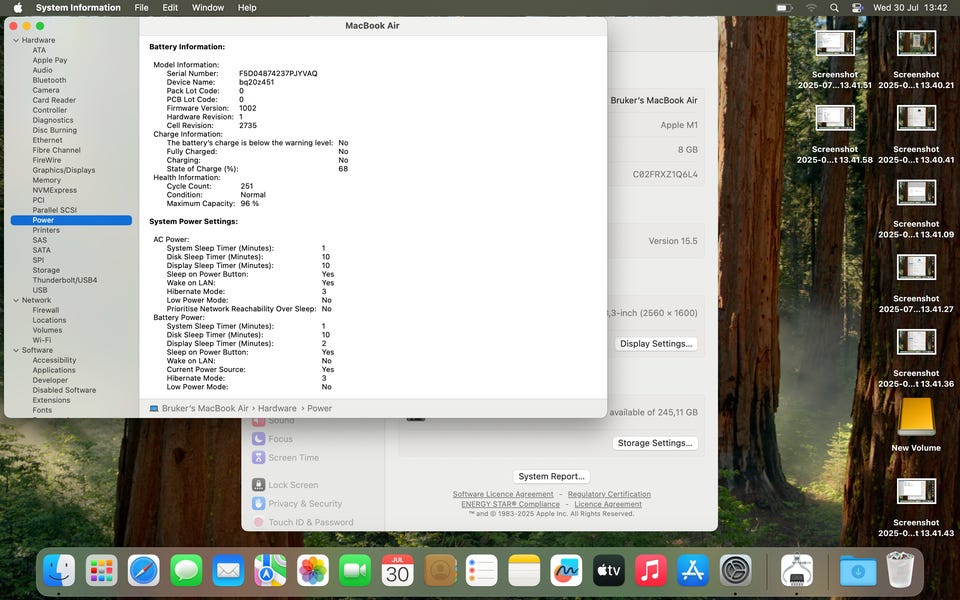Select Graphics/Displays in sidebar
Image resolution: width=960 pixels, height=600 pixels.
(x=64, y=170)
